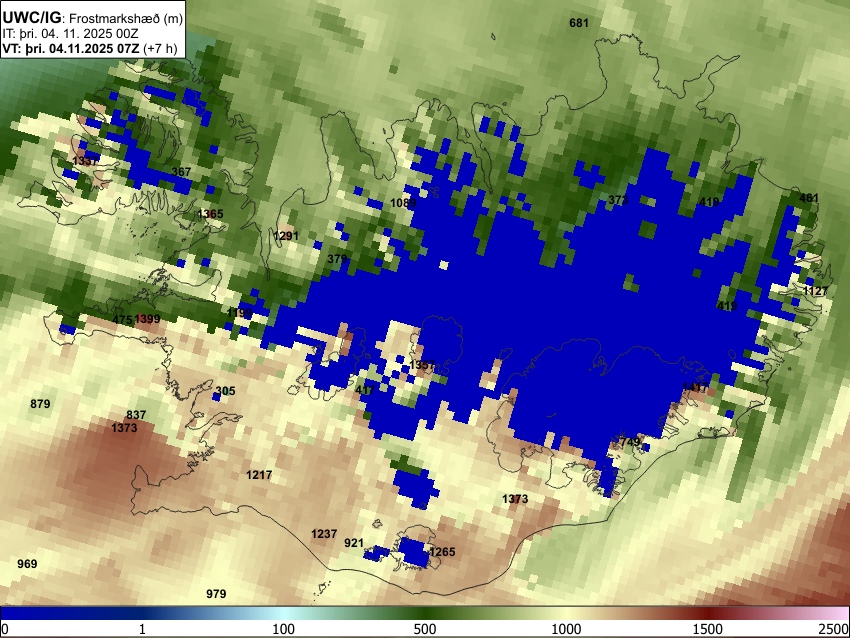
Task: Click the 1365 map value
Action: (x=210, y=214)
